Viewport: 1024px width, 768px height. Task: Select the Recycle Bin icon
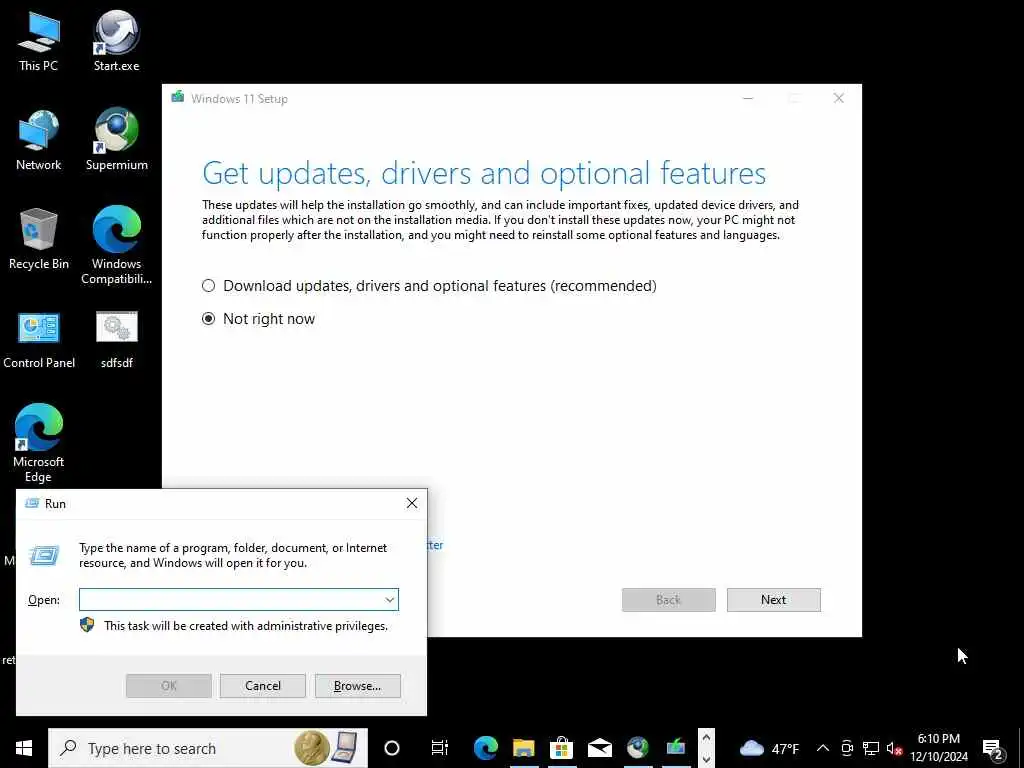[x=39, y=239]
